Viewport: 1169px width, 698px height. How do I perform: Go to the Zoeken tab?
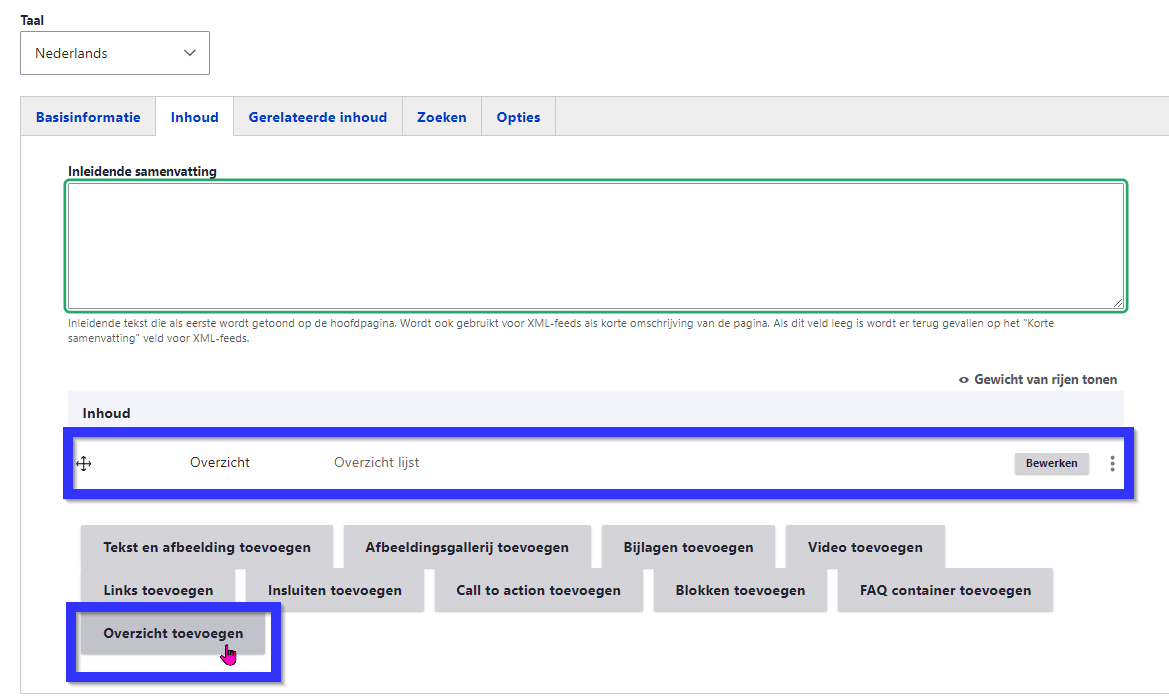point(441,117)
